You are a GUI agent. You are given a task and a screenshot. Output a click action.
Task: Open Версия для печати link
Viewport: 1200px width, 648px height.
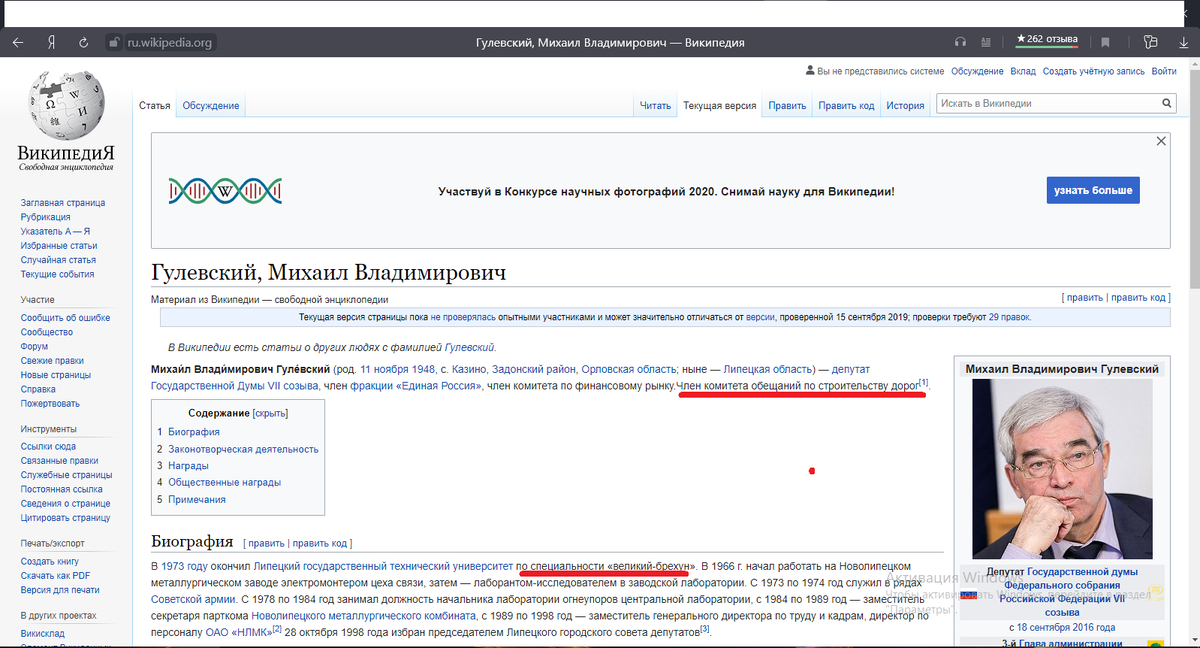pyautogui.click(x=60, y=590)
